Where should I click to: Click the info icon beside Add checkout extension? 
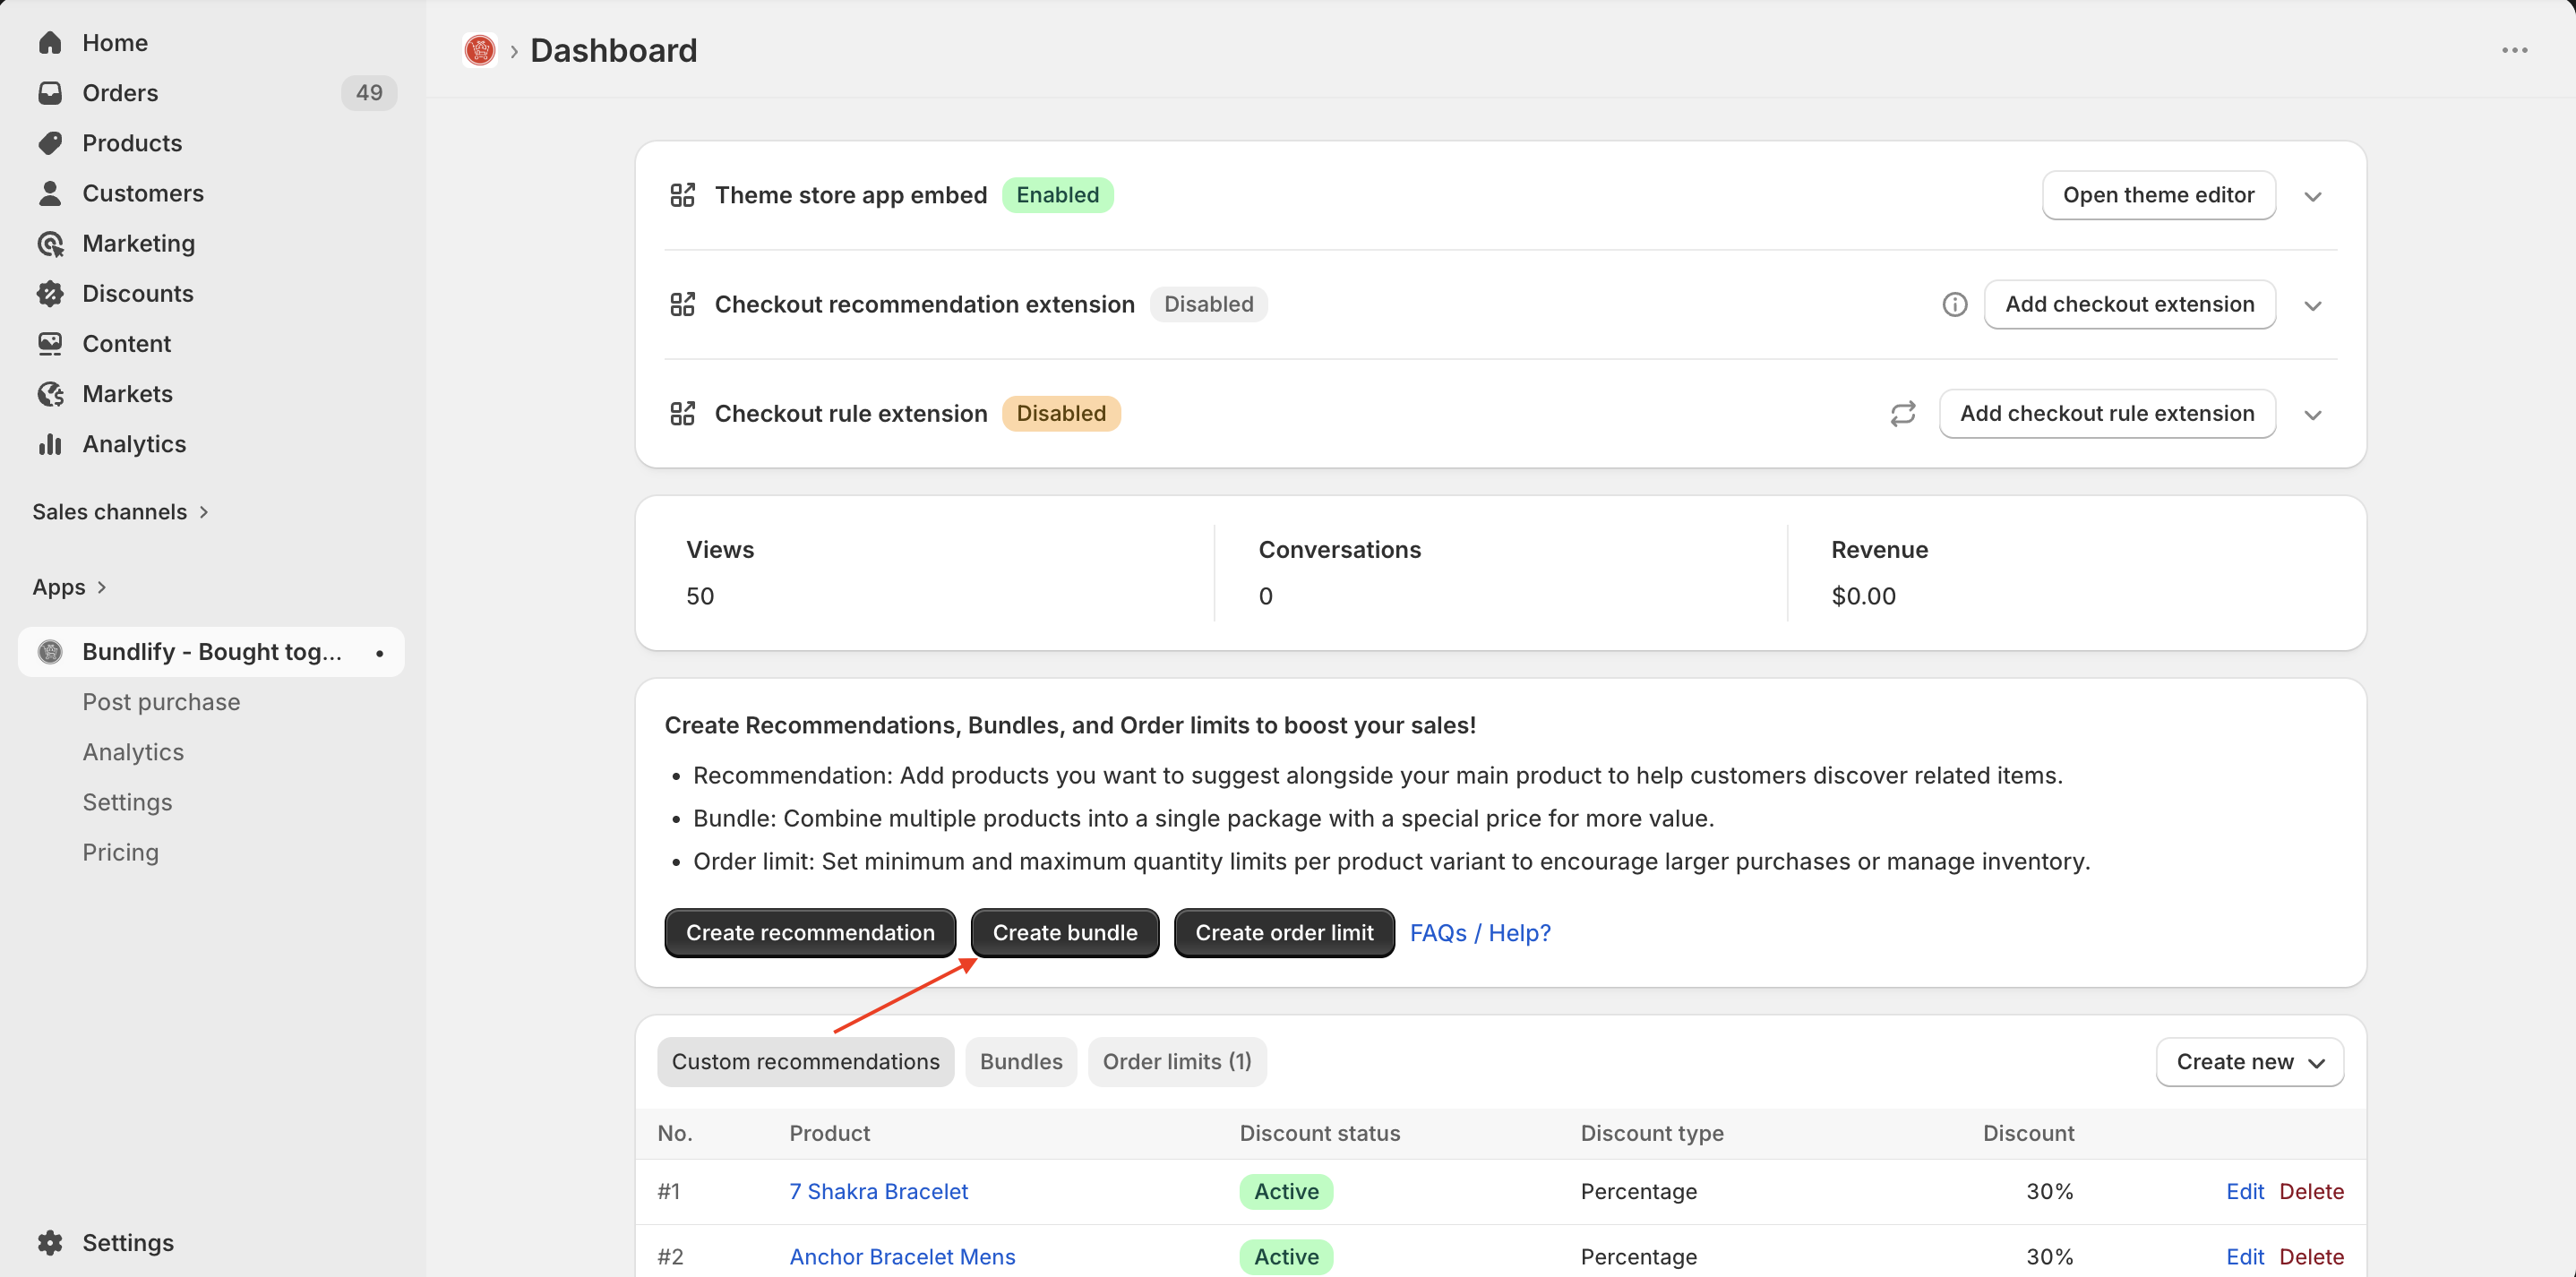click(x=1954, y=304)
